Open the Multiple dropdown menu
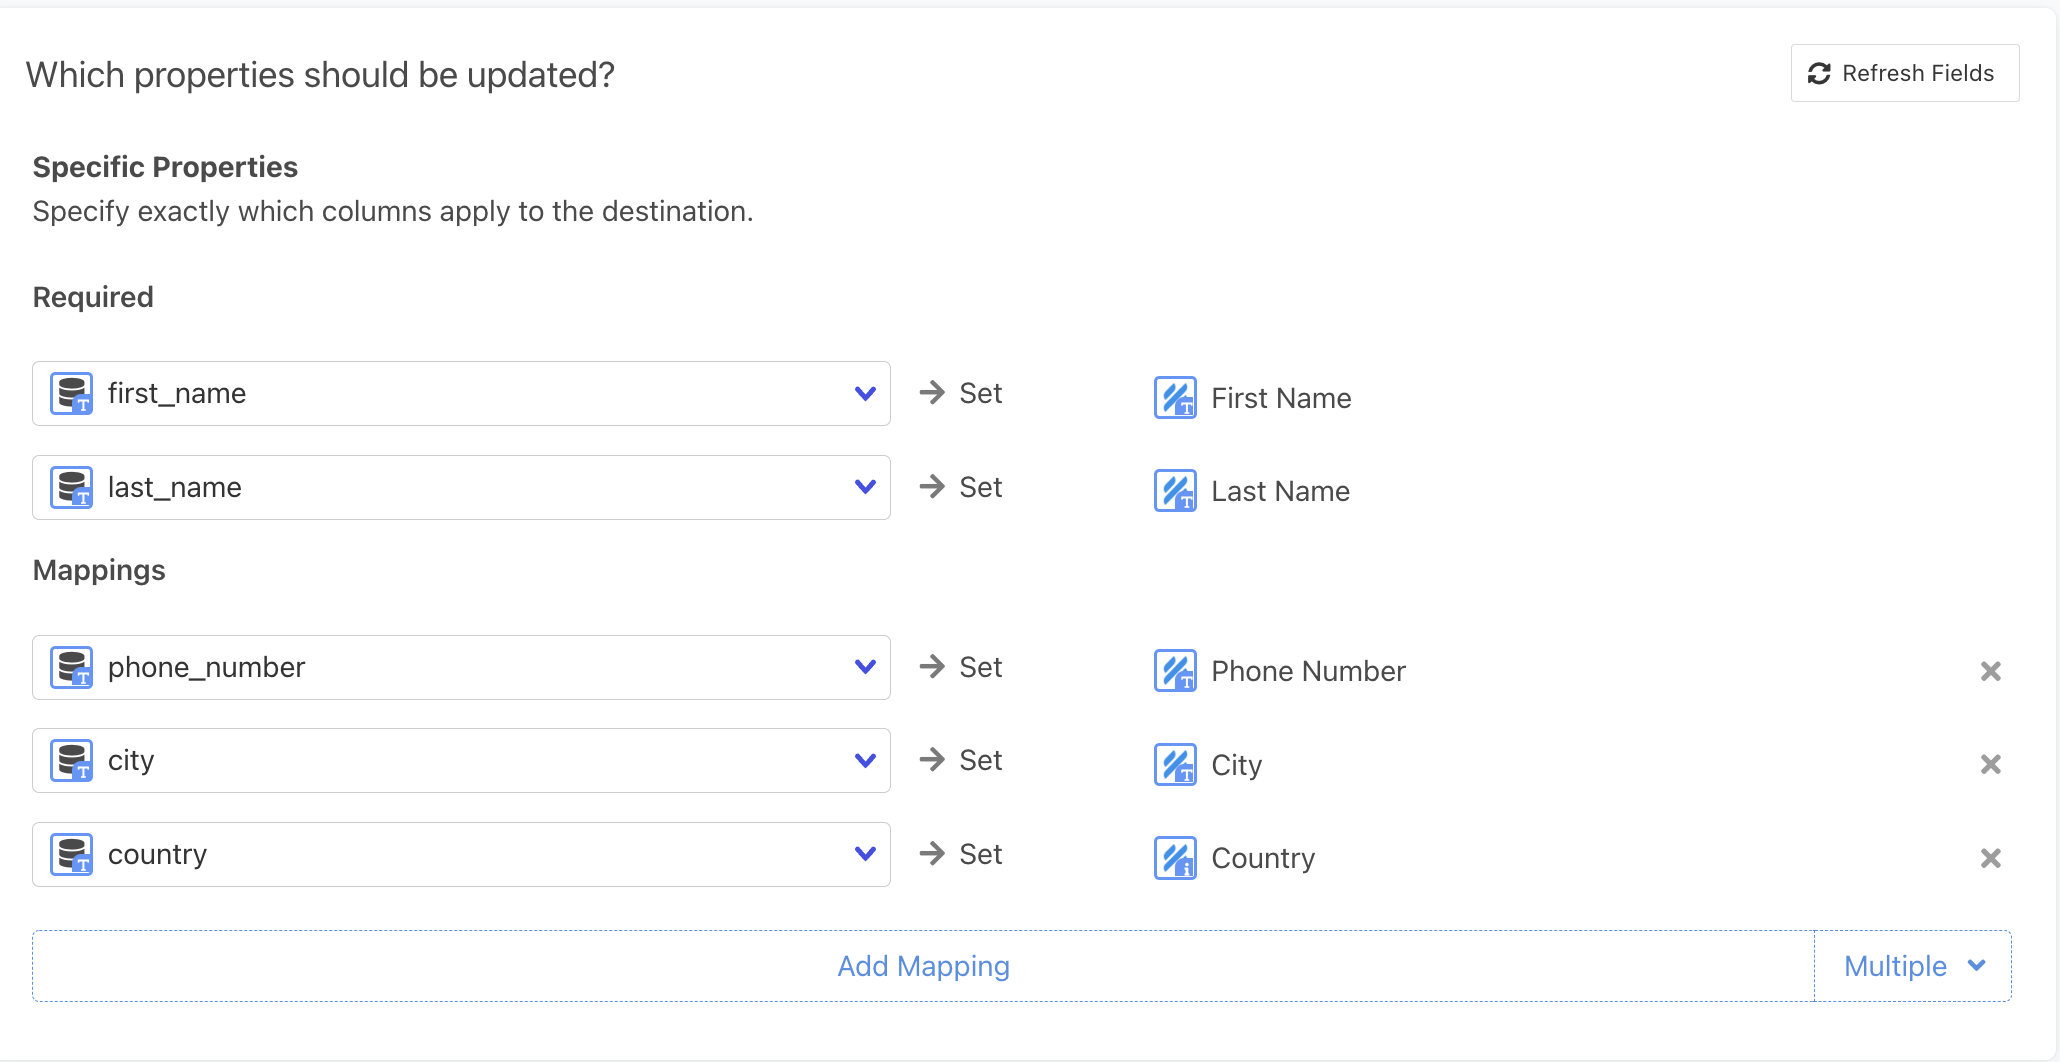The image size is (2060, 1062). (x=1913, y=966)
